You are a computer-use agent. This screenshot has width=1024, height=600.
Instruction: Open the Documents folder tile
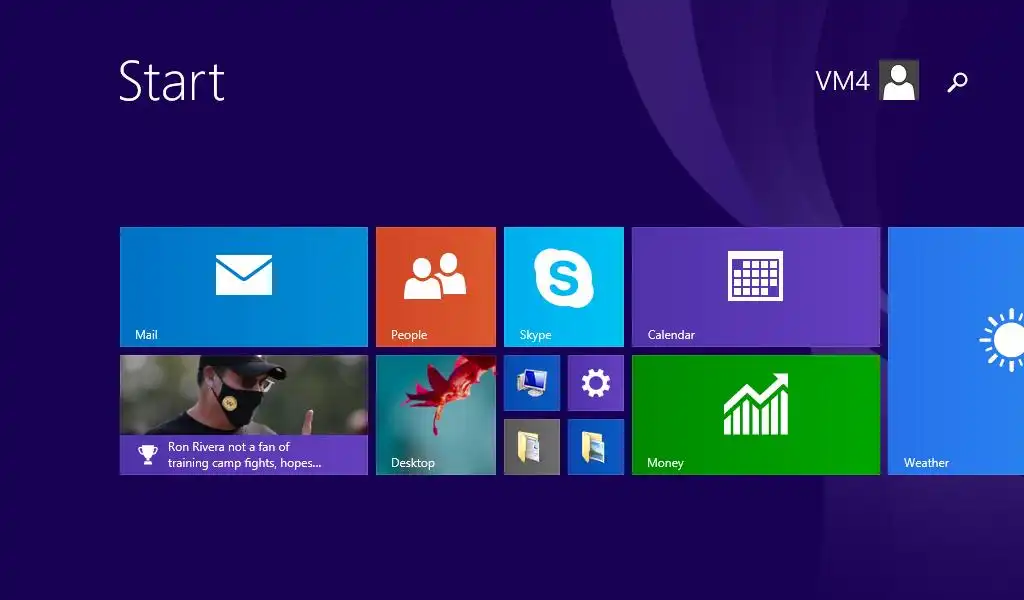(532, 447)
